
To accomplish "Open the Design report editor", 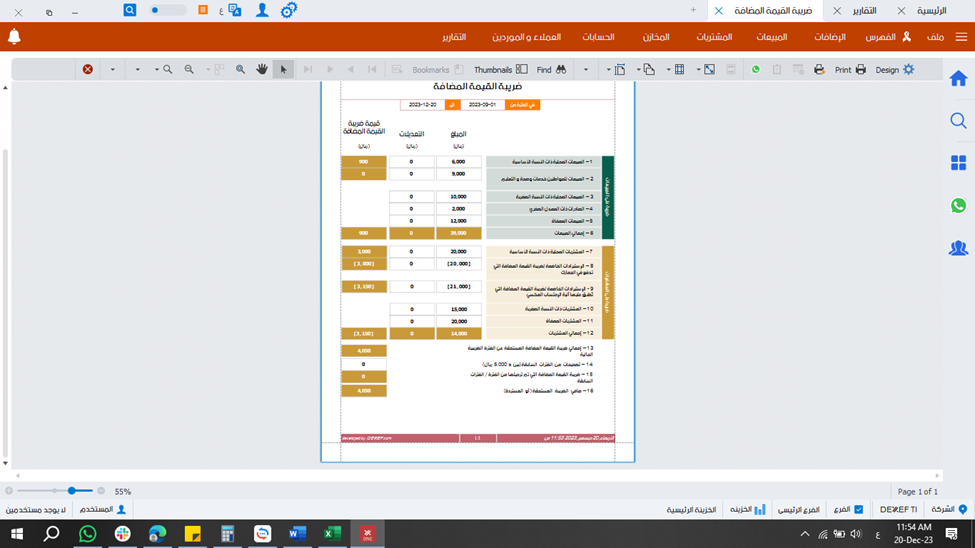I will coord(894,70).
